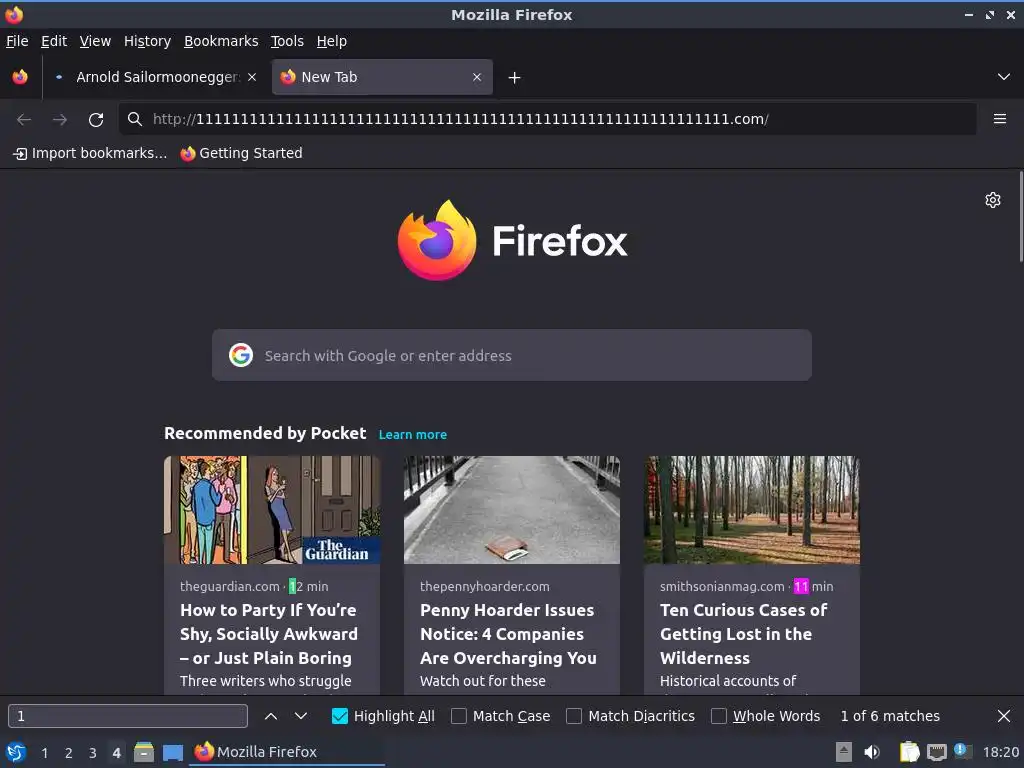The height and width of the screenshot is (768, 1024).
Task: Open file manager from taskbar
Action: click(x=144, y=752)
